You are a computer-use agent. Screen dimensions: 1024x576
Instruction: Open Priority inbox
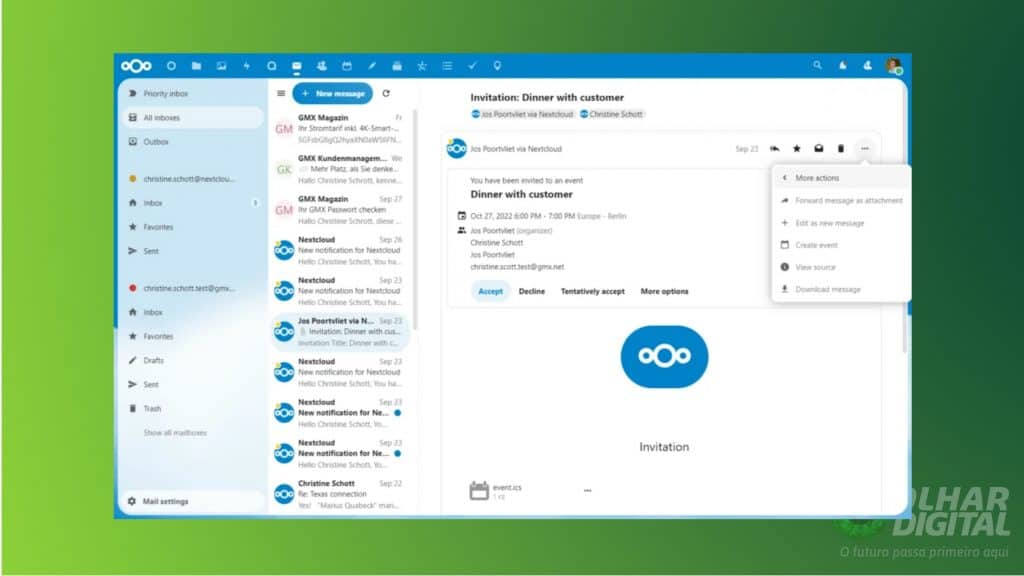193,93
